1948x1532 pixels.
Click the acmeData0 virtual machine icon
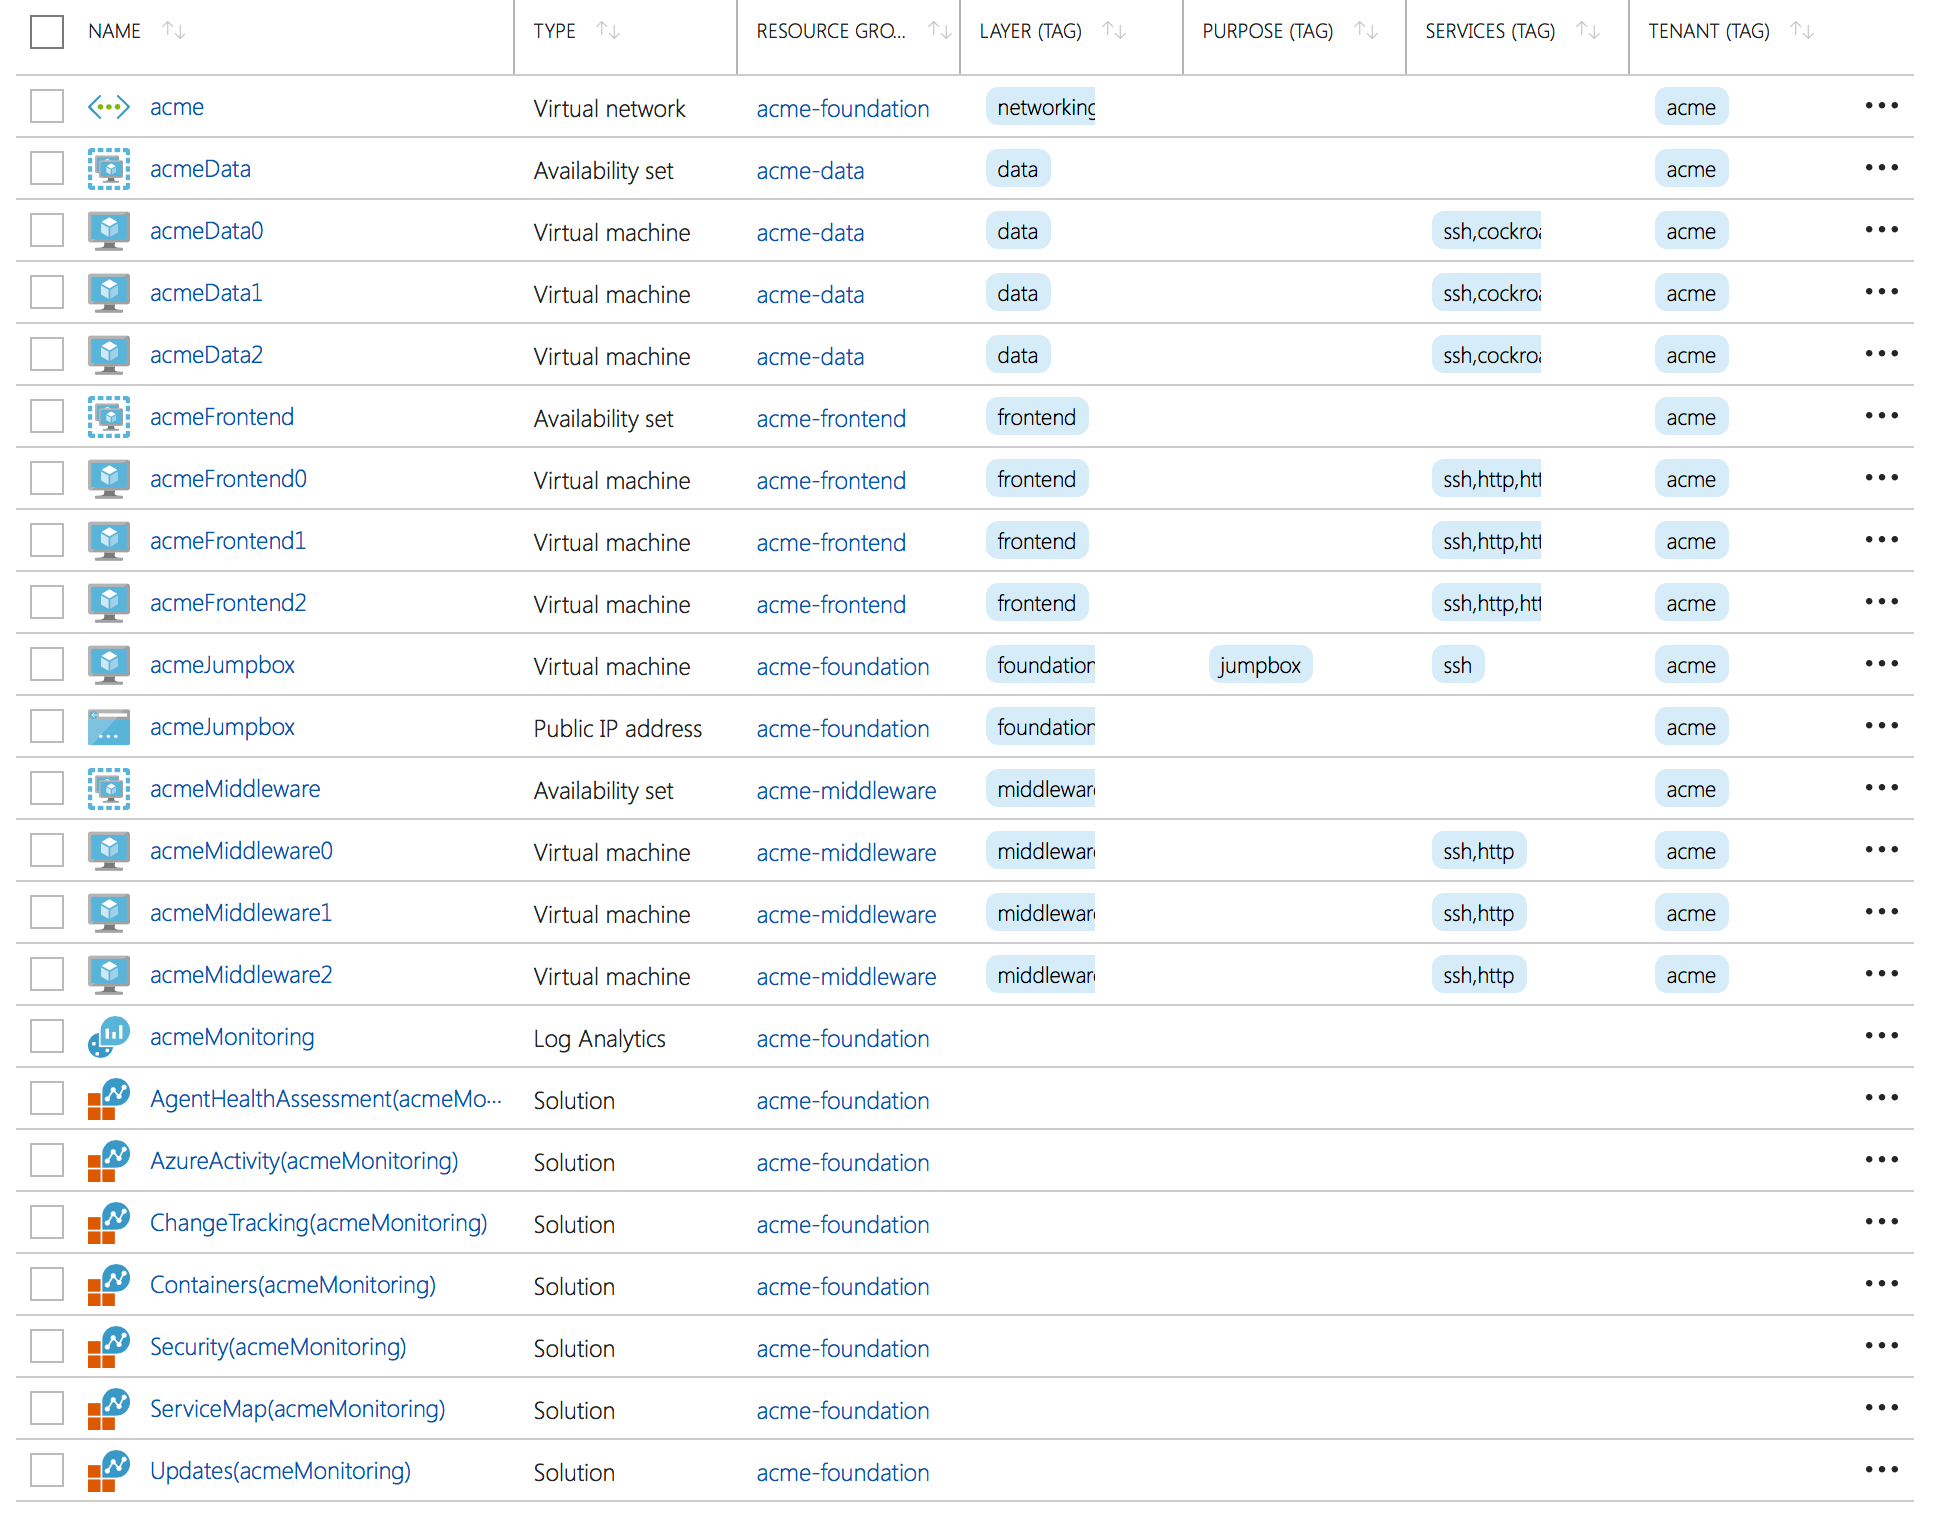108,231
